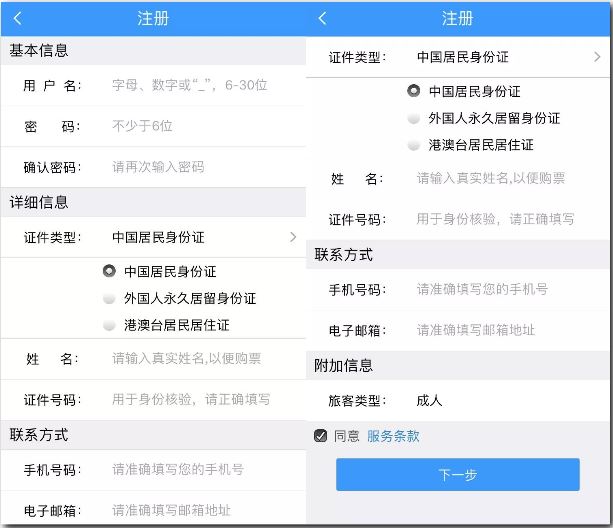
Task: Click the 姓名 field on the left screen
Action: [x=190, y=358]
